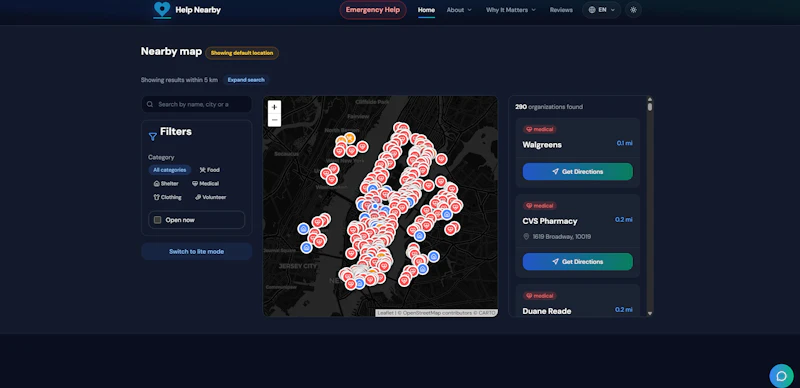Zoom in on the map
The width and height of the screenshot is (800, 388).
click(274, 107)
